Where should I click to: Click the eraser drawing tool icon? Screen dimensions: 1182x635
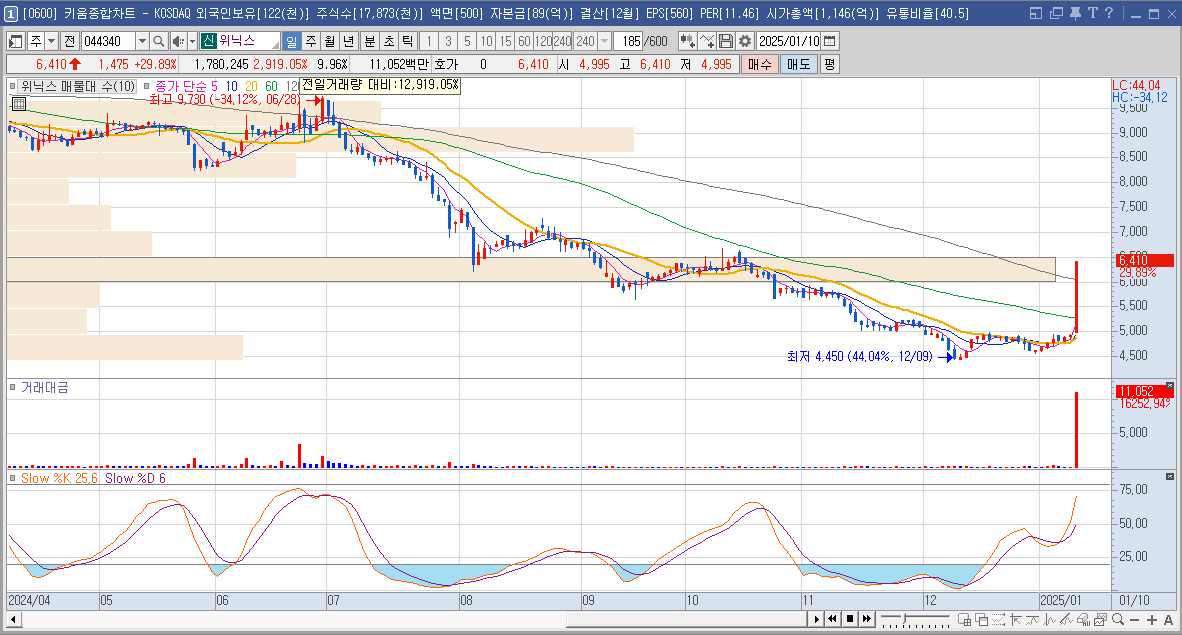[x=1083, y=620]
